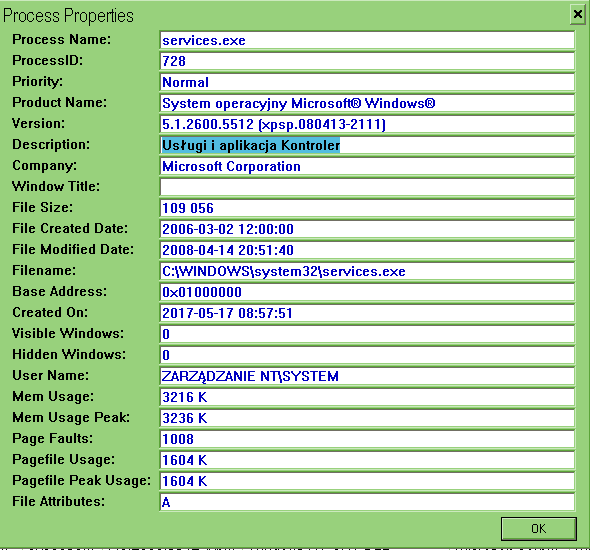Click the 'File Created Date:' label
Screen dimensions: 590x550
pyautogui.click(x=70, y=228)
